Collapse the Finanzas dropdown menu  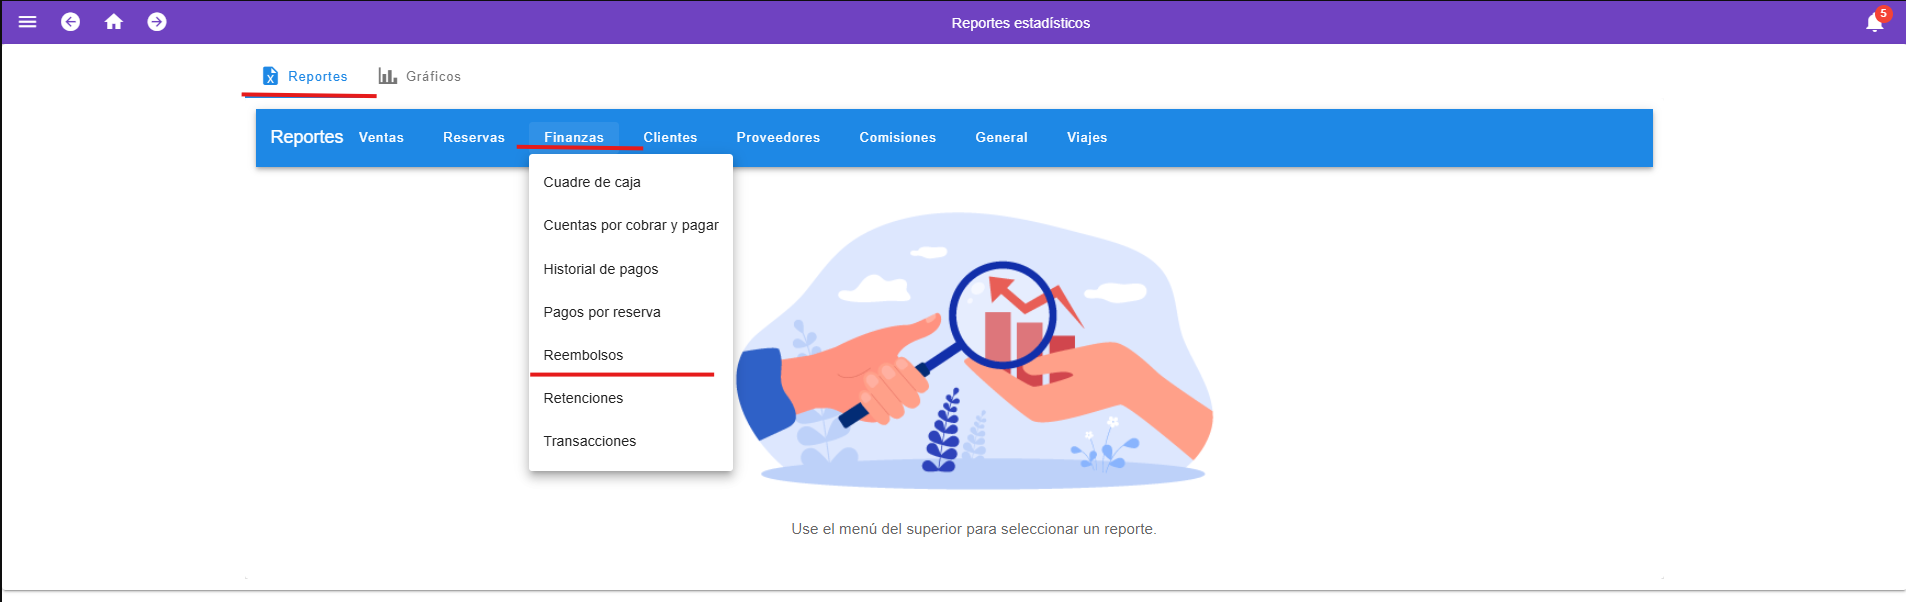573,137
